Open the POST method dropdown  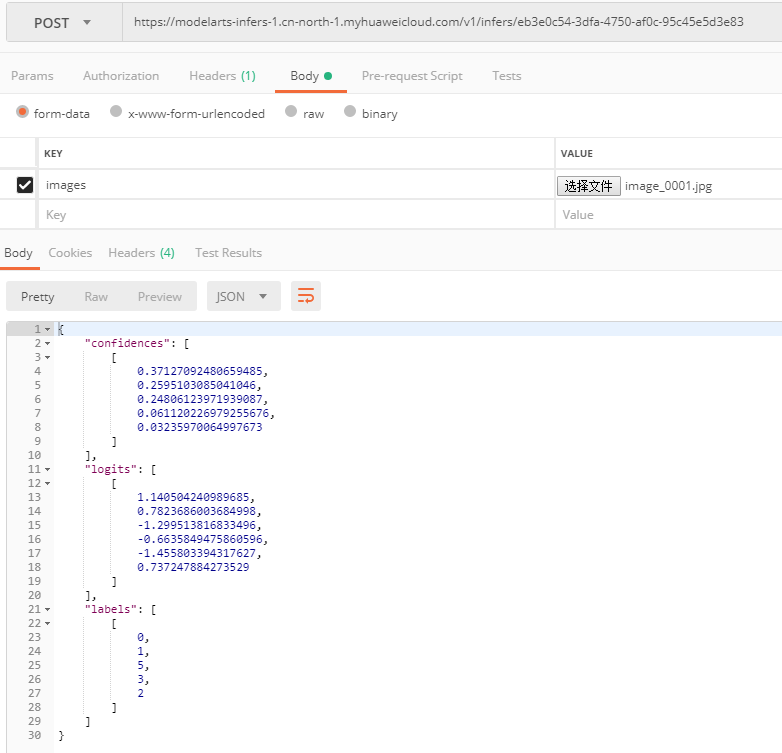(64, 23)
